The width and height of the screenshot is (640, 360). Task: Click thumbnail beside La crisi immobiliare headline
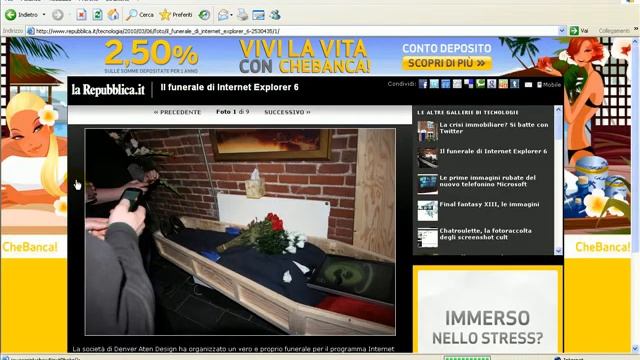pos(427,131)
